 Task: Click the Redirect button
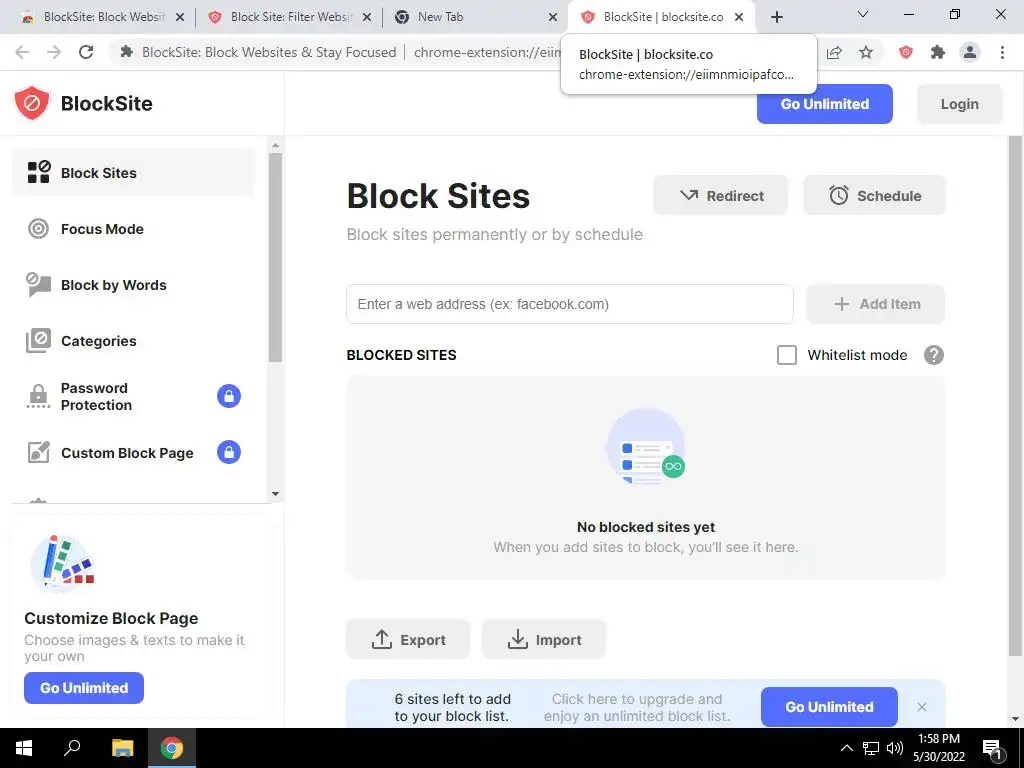pyautogui.click(x=720, y=195)
